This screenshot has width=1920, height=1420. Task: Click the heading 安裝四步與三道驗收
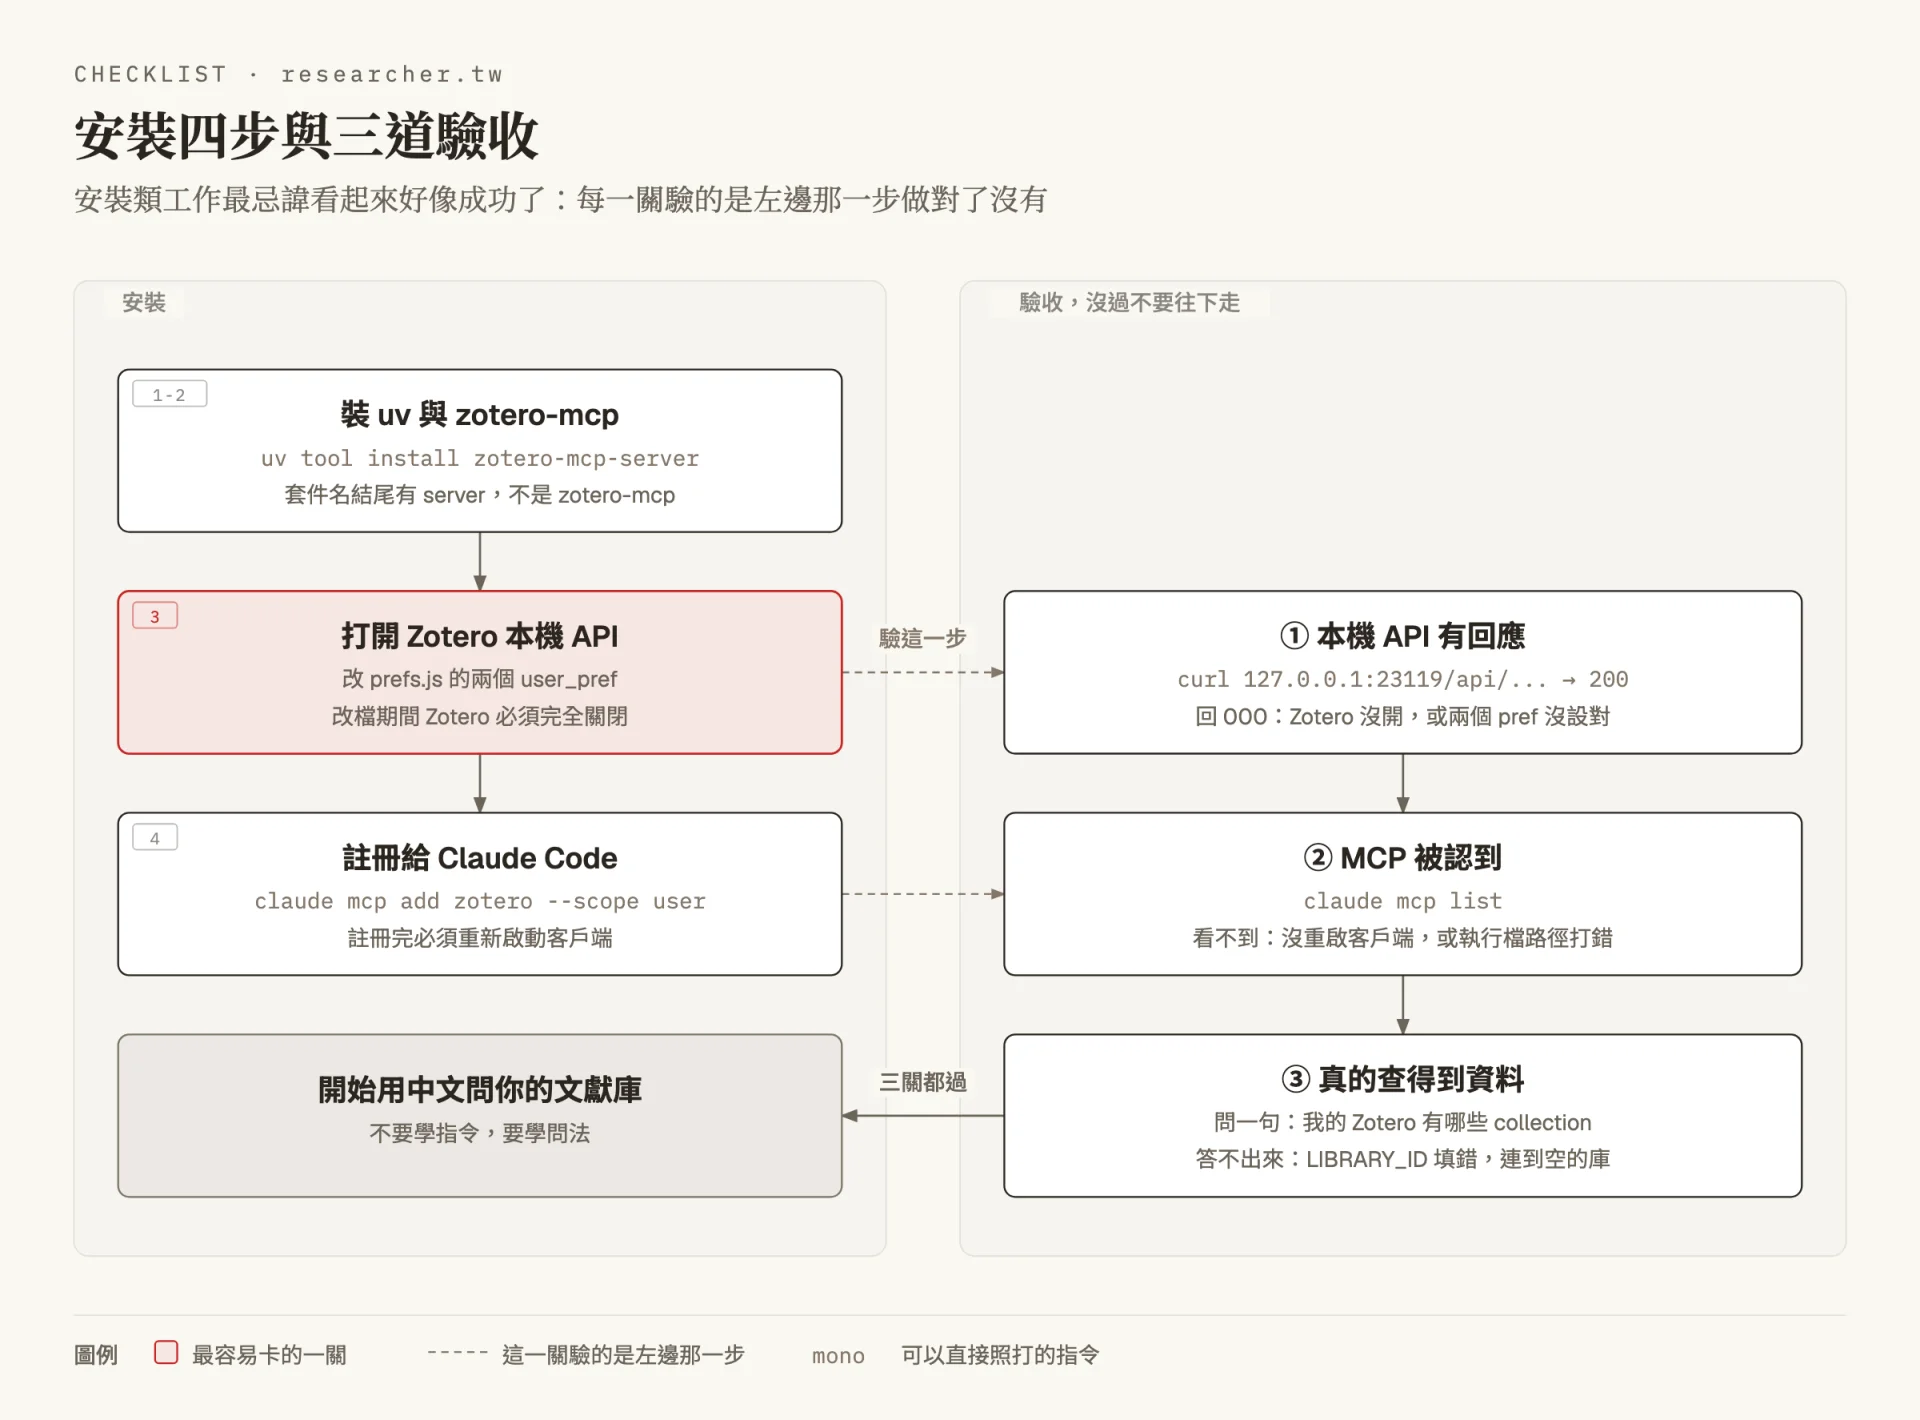coord(306,135)
